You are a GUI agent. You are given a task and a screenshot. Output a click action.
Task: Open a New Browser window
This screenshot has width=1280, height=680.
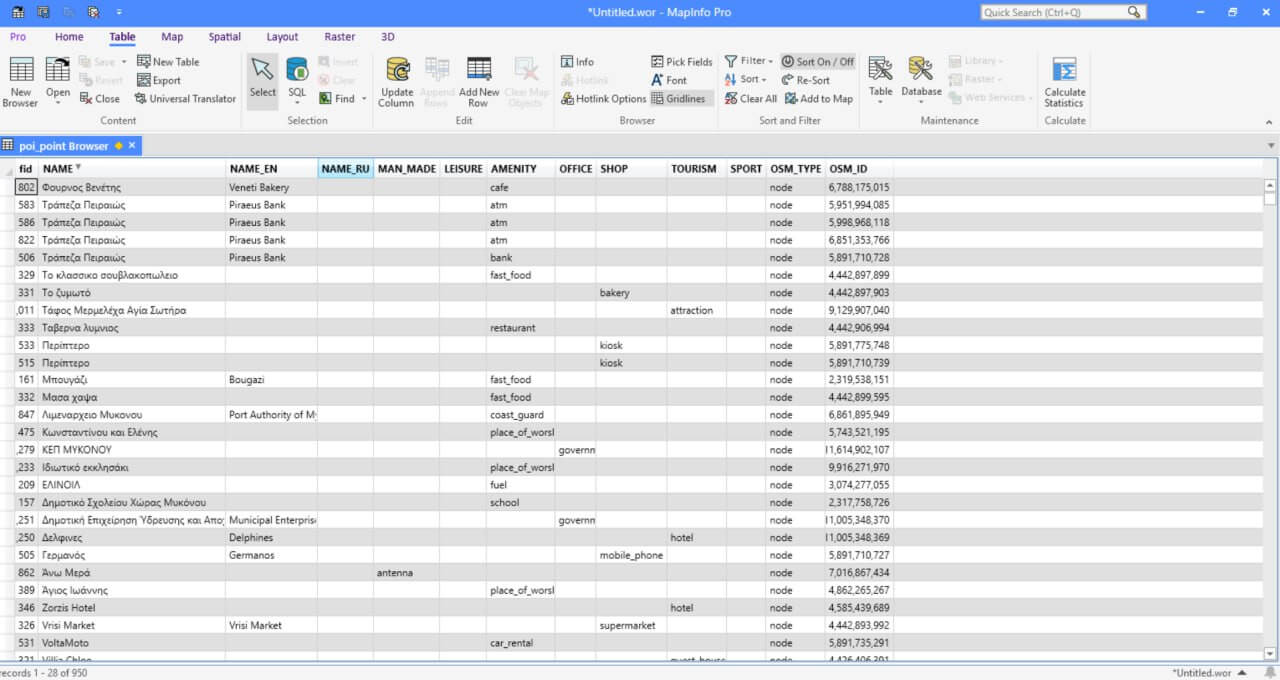click(21, 80)
